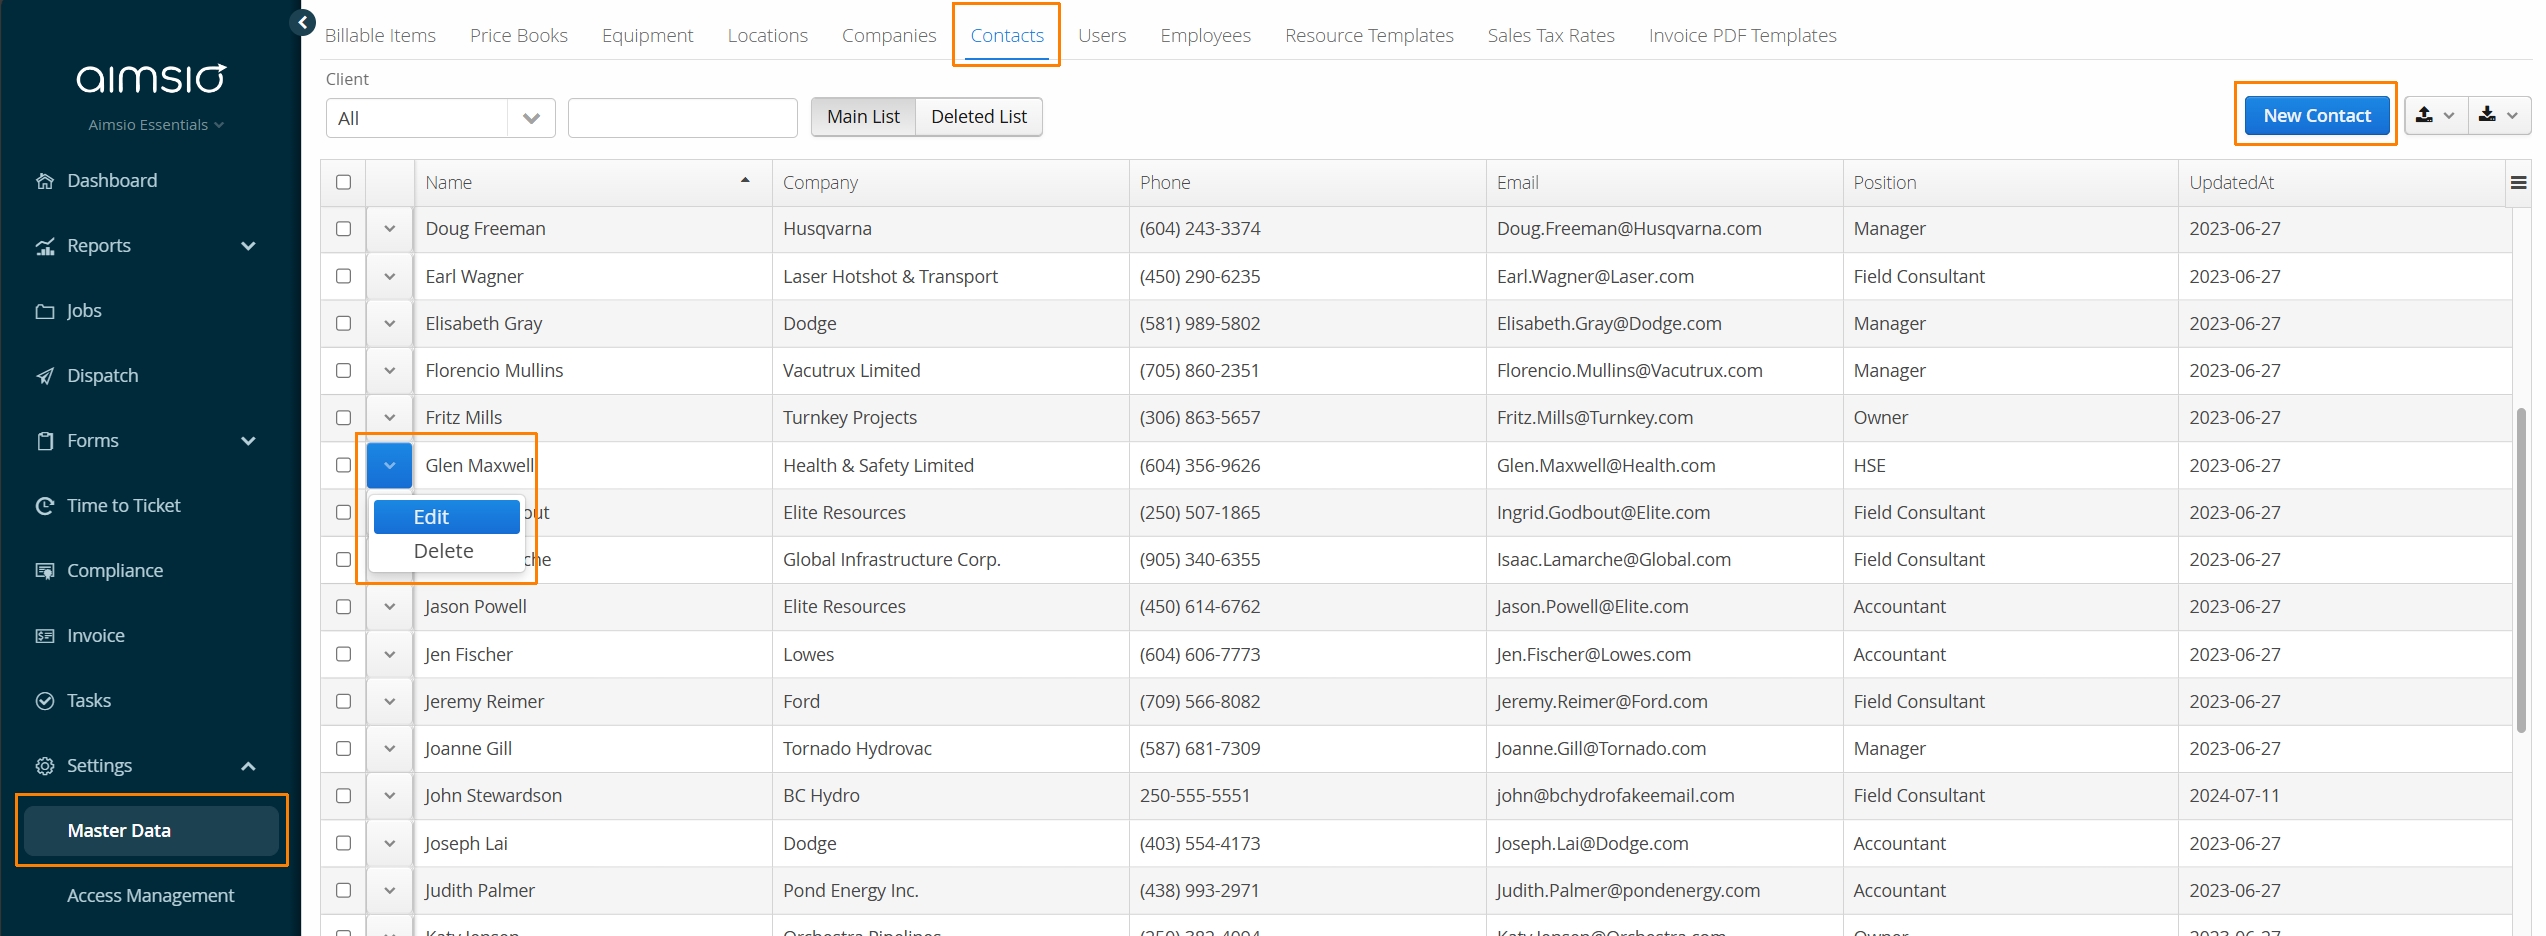Open Jobs from the sidebar
2546x936 pixels.
point(84,311)
